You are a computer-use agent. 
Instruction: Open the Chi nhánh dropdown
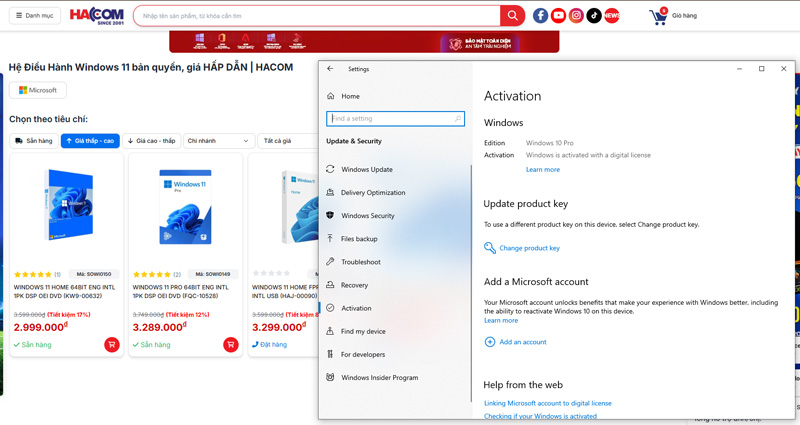coord(219,141)
